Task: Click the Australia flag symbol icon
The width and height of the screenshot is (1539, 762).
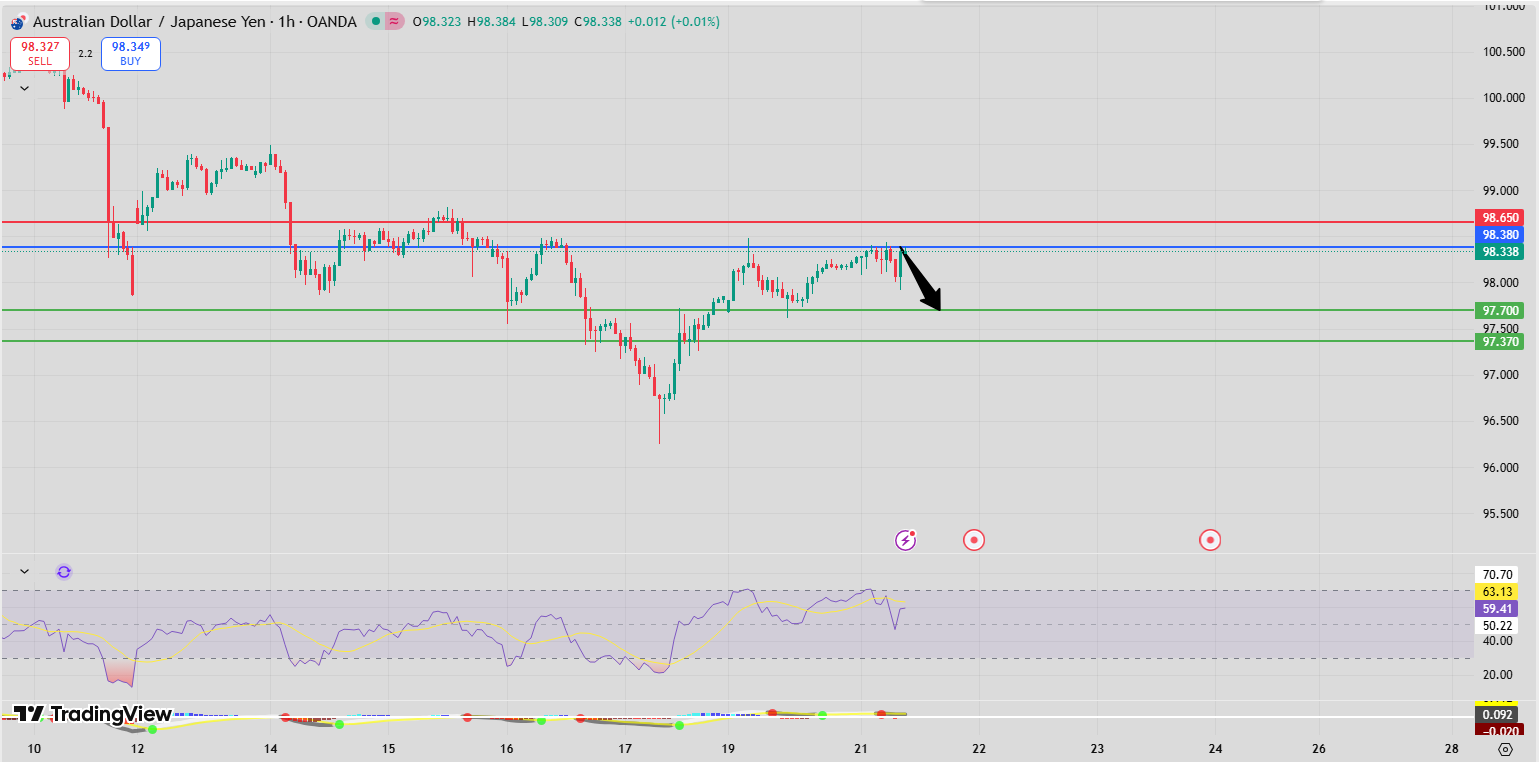Action: pyautogui.click(x=18, y=22)
